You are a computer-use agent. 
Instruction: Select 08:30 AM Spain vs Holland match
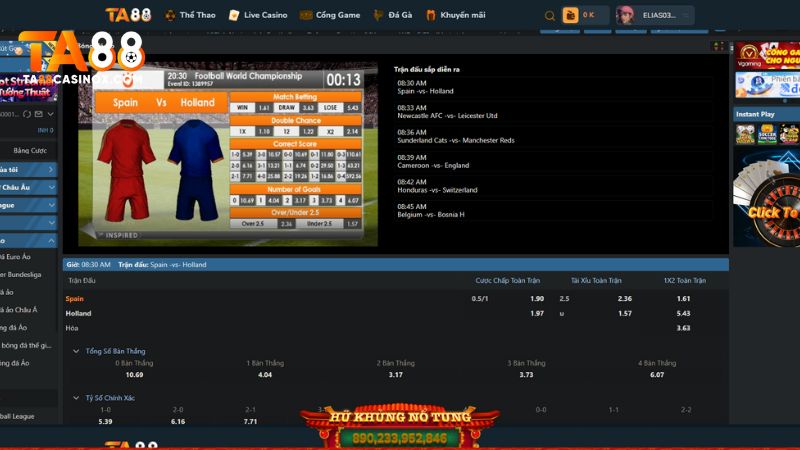(x=553, y=87)
